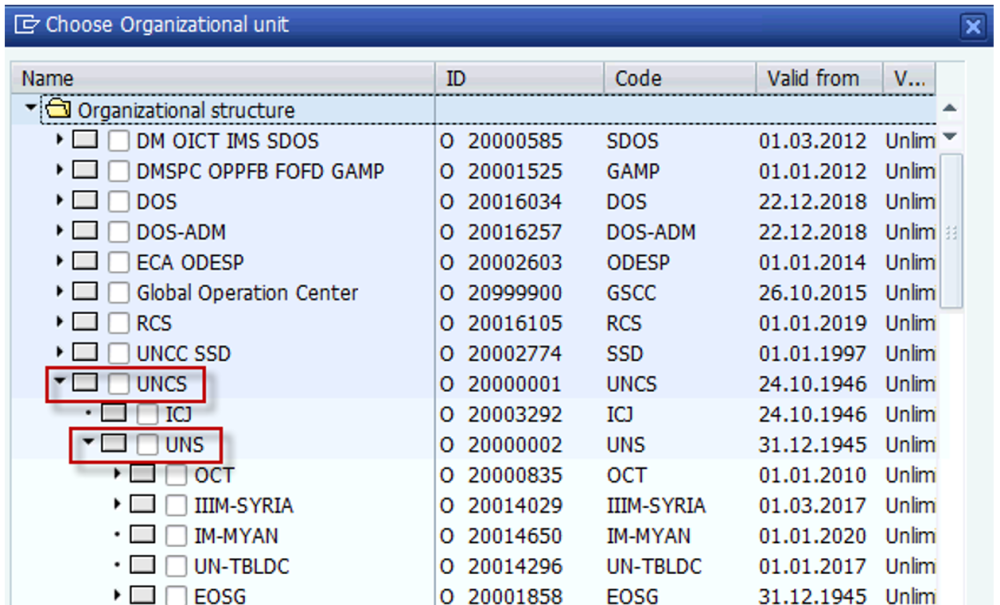Select the DOS checkbox
Screen dimensions: 1000x605
pos(119,201)
